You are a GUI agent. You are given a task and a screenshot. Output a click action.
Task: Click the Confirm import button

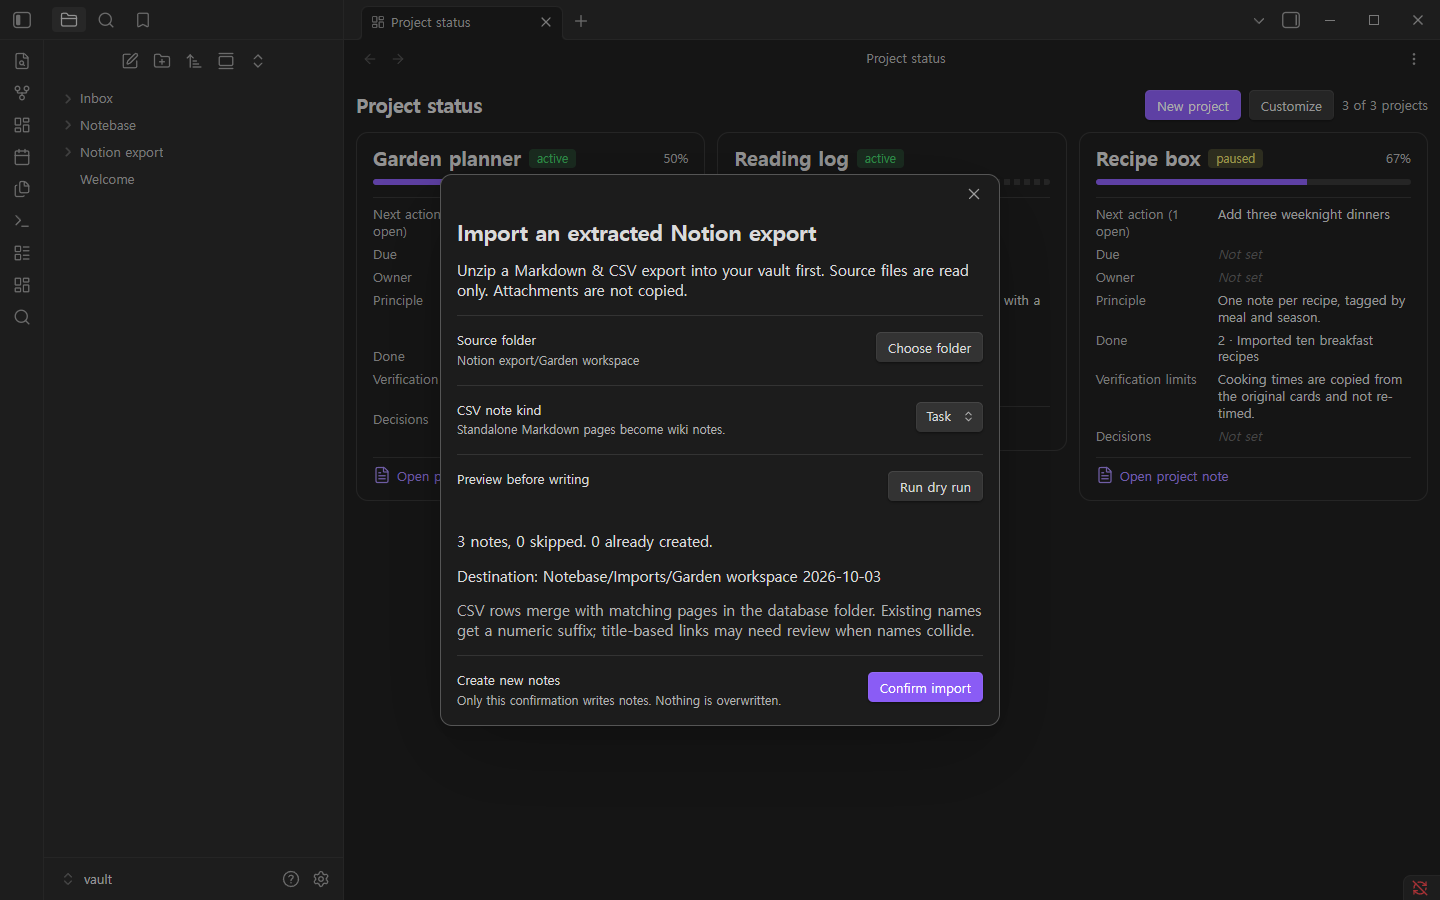(925, 687)
